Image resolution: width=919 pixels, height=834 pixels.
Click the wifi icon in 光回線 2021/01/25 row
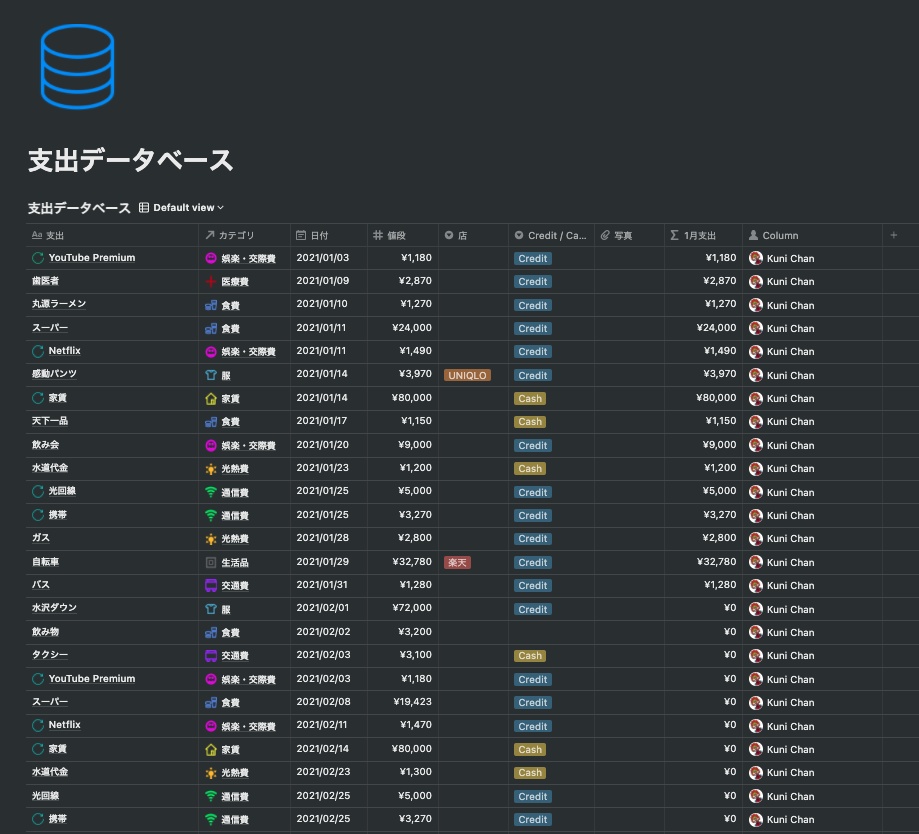pyautogui.click(x=211, y=492)
